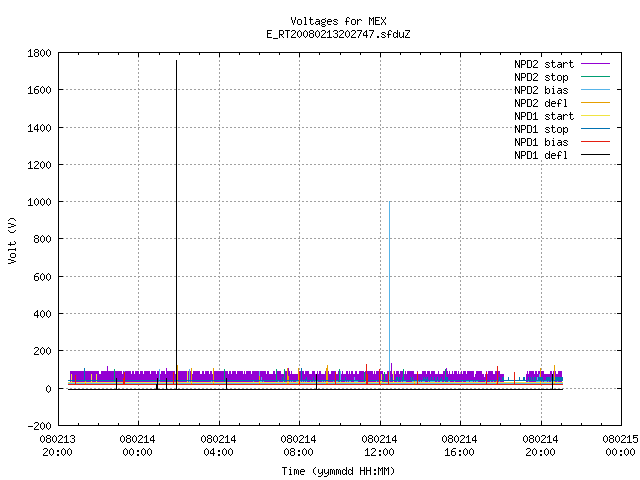The image size is (640, 480).
Task: Click the '080214 16:00' time tick label
Action: 459,446
